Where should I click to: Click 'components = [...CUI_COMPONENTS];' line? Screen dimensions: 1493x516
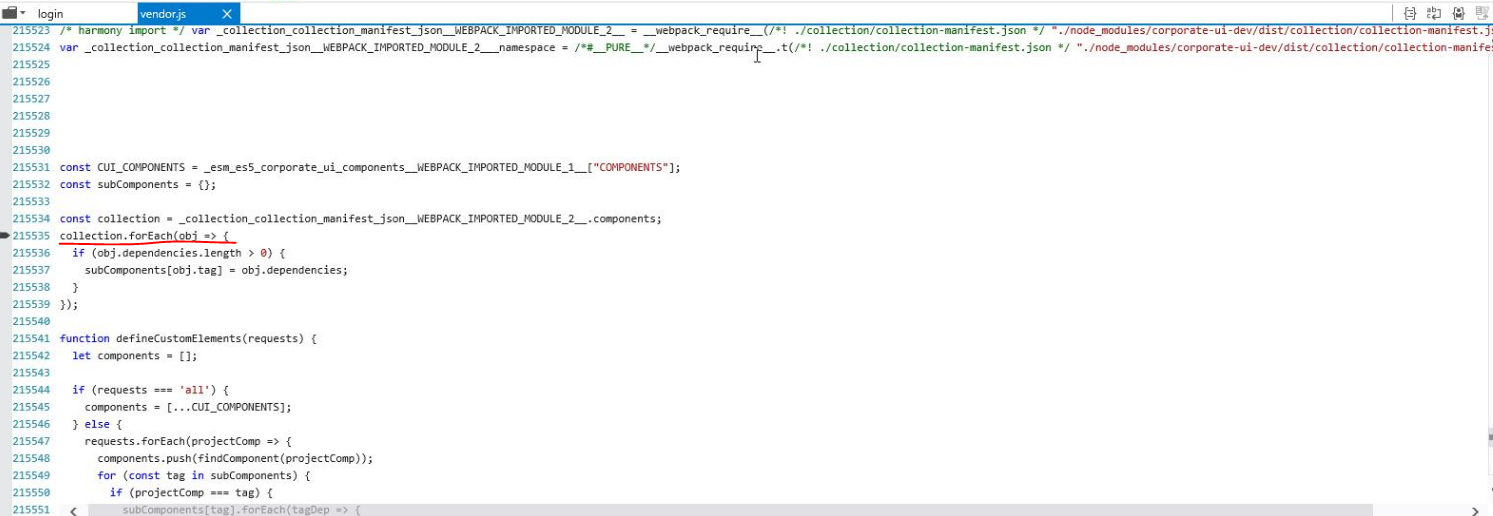click(x=188, y=407)
